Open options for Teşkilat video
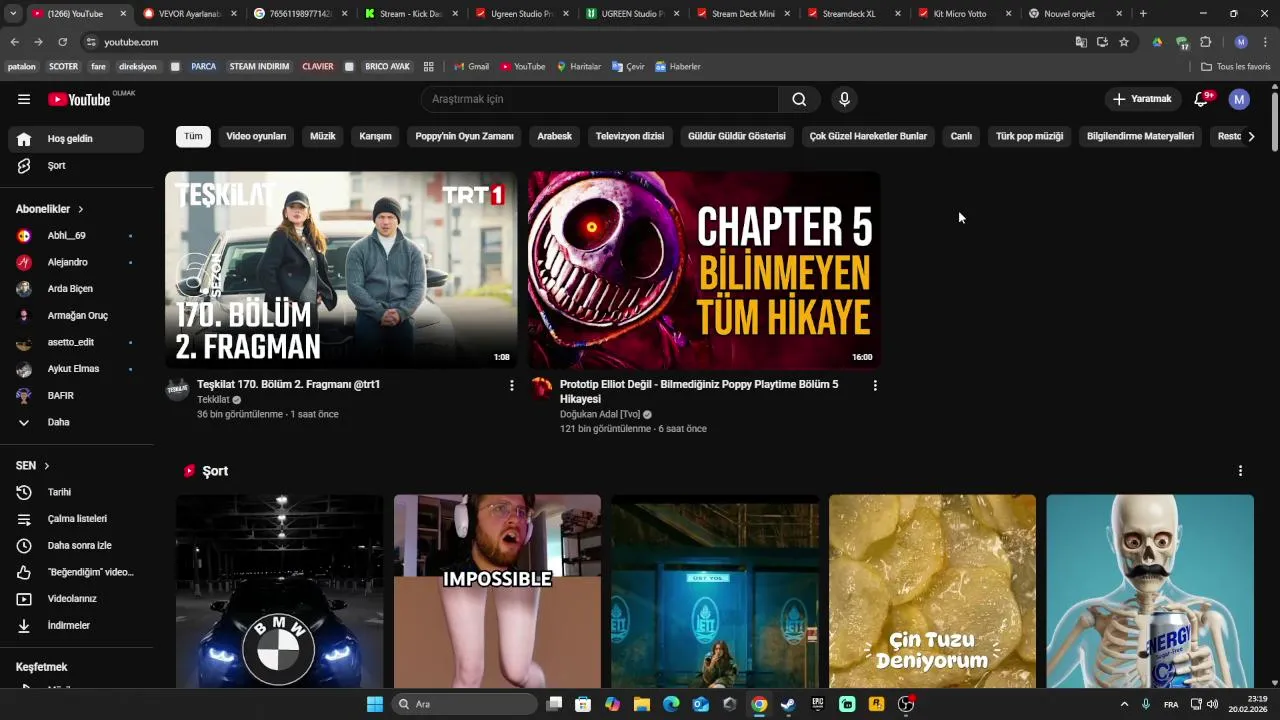1280x720 pixels. [x=512, y=385]
